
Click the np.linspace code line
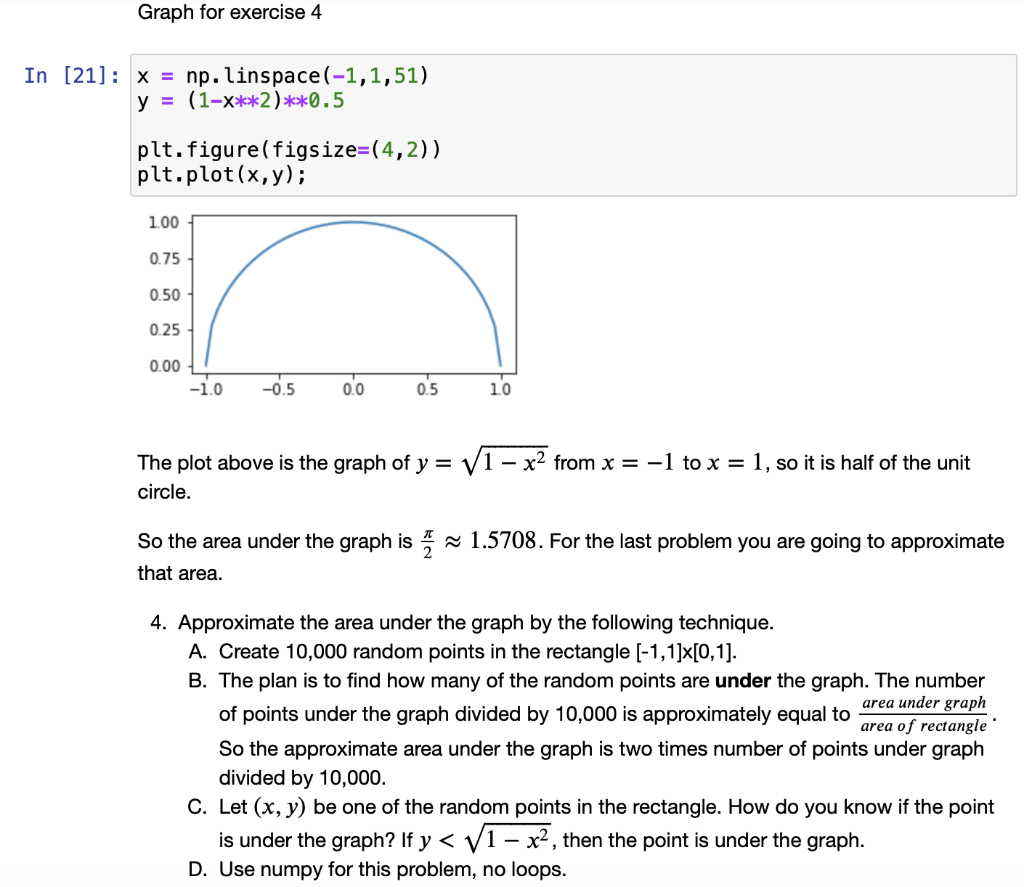point(280,74)
